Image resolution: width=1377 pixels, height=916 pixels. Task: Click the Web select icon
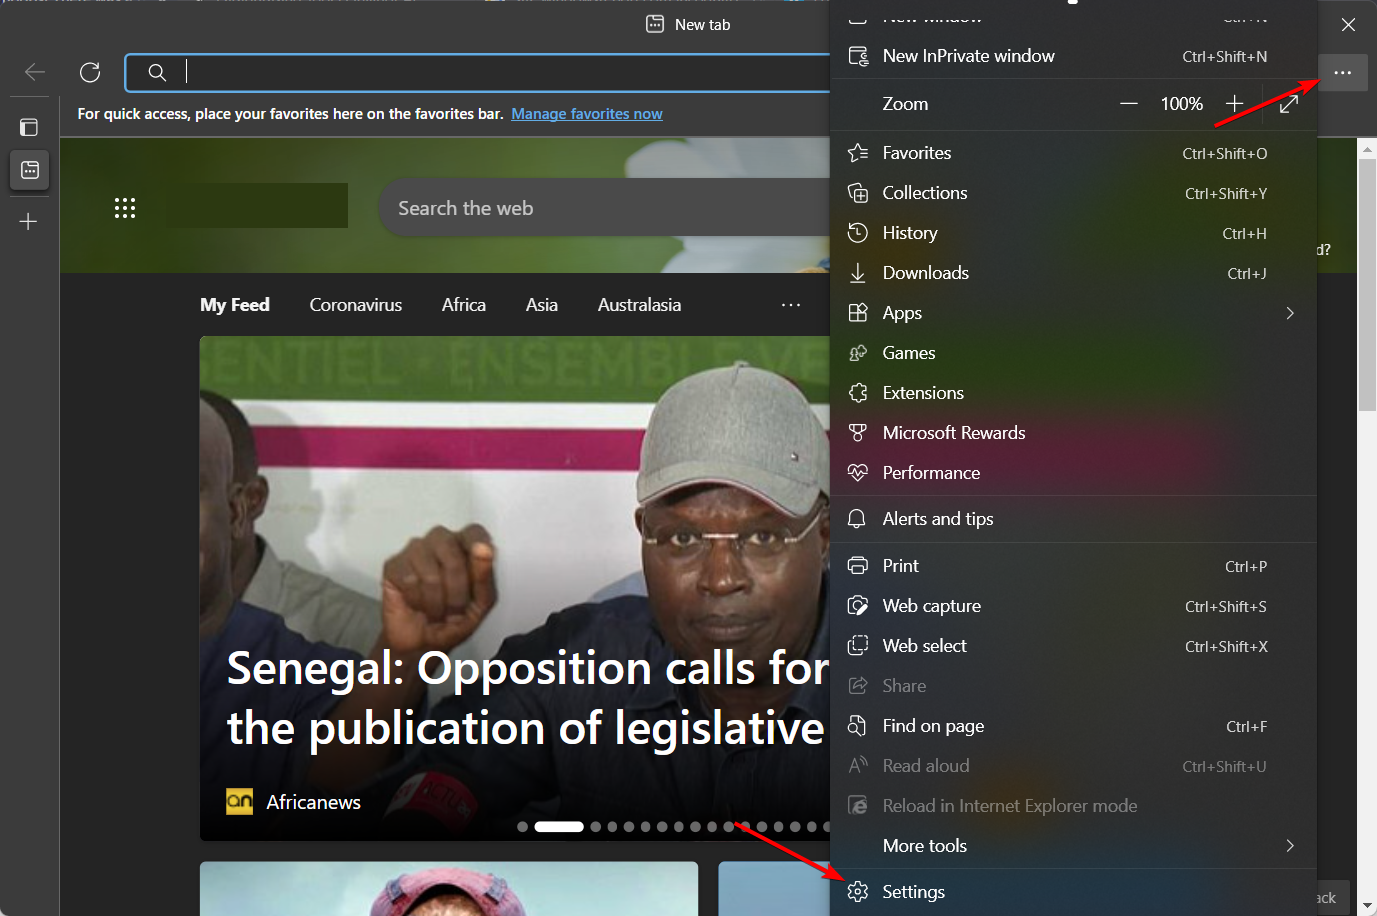[x=858, y=646]
